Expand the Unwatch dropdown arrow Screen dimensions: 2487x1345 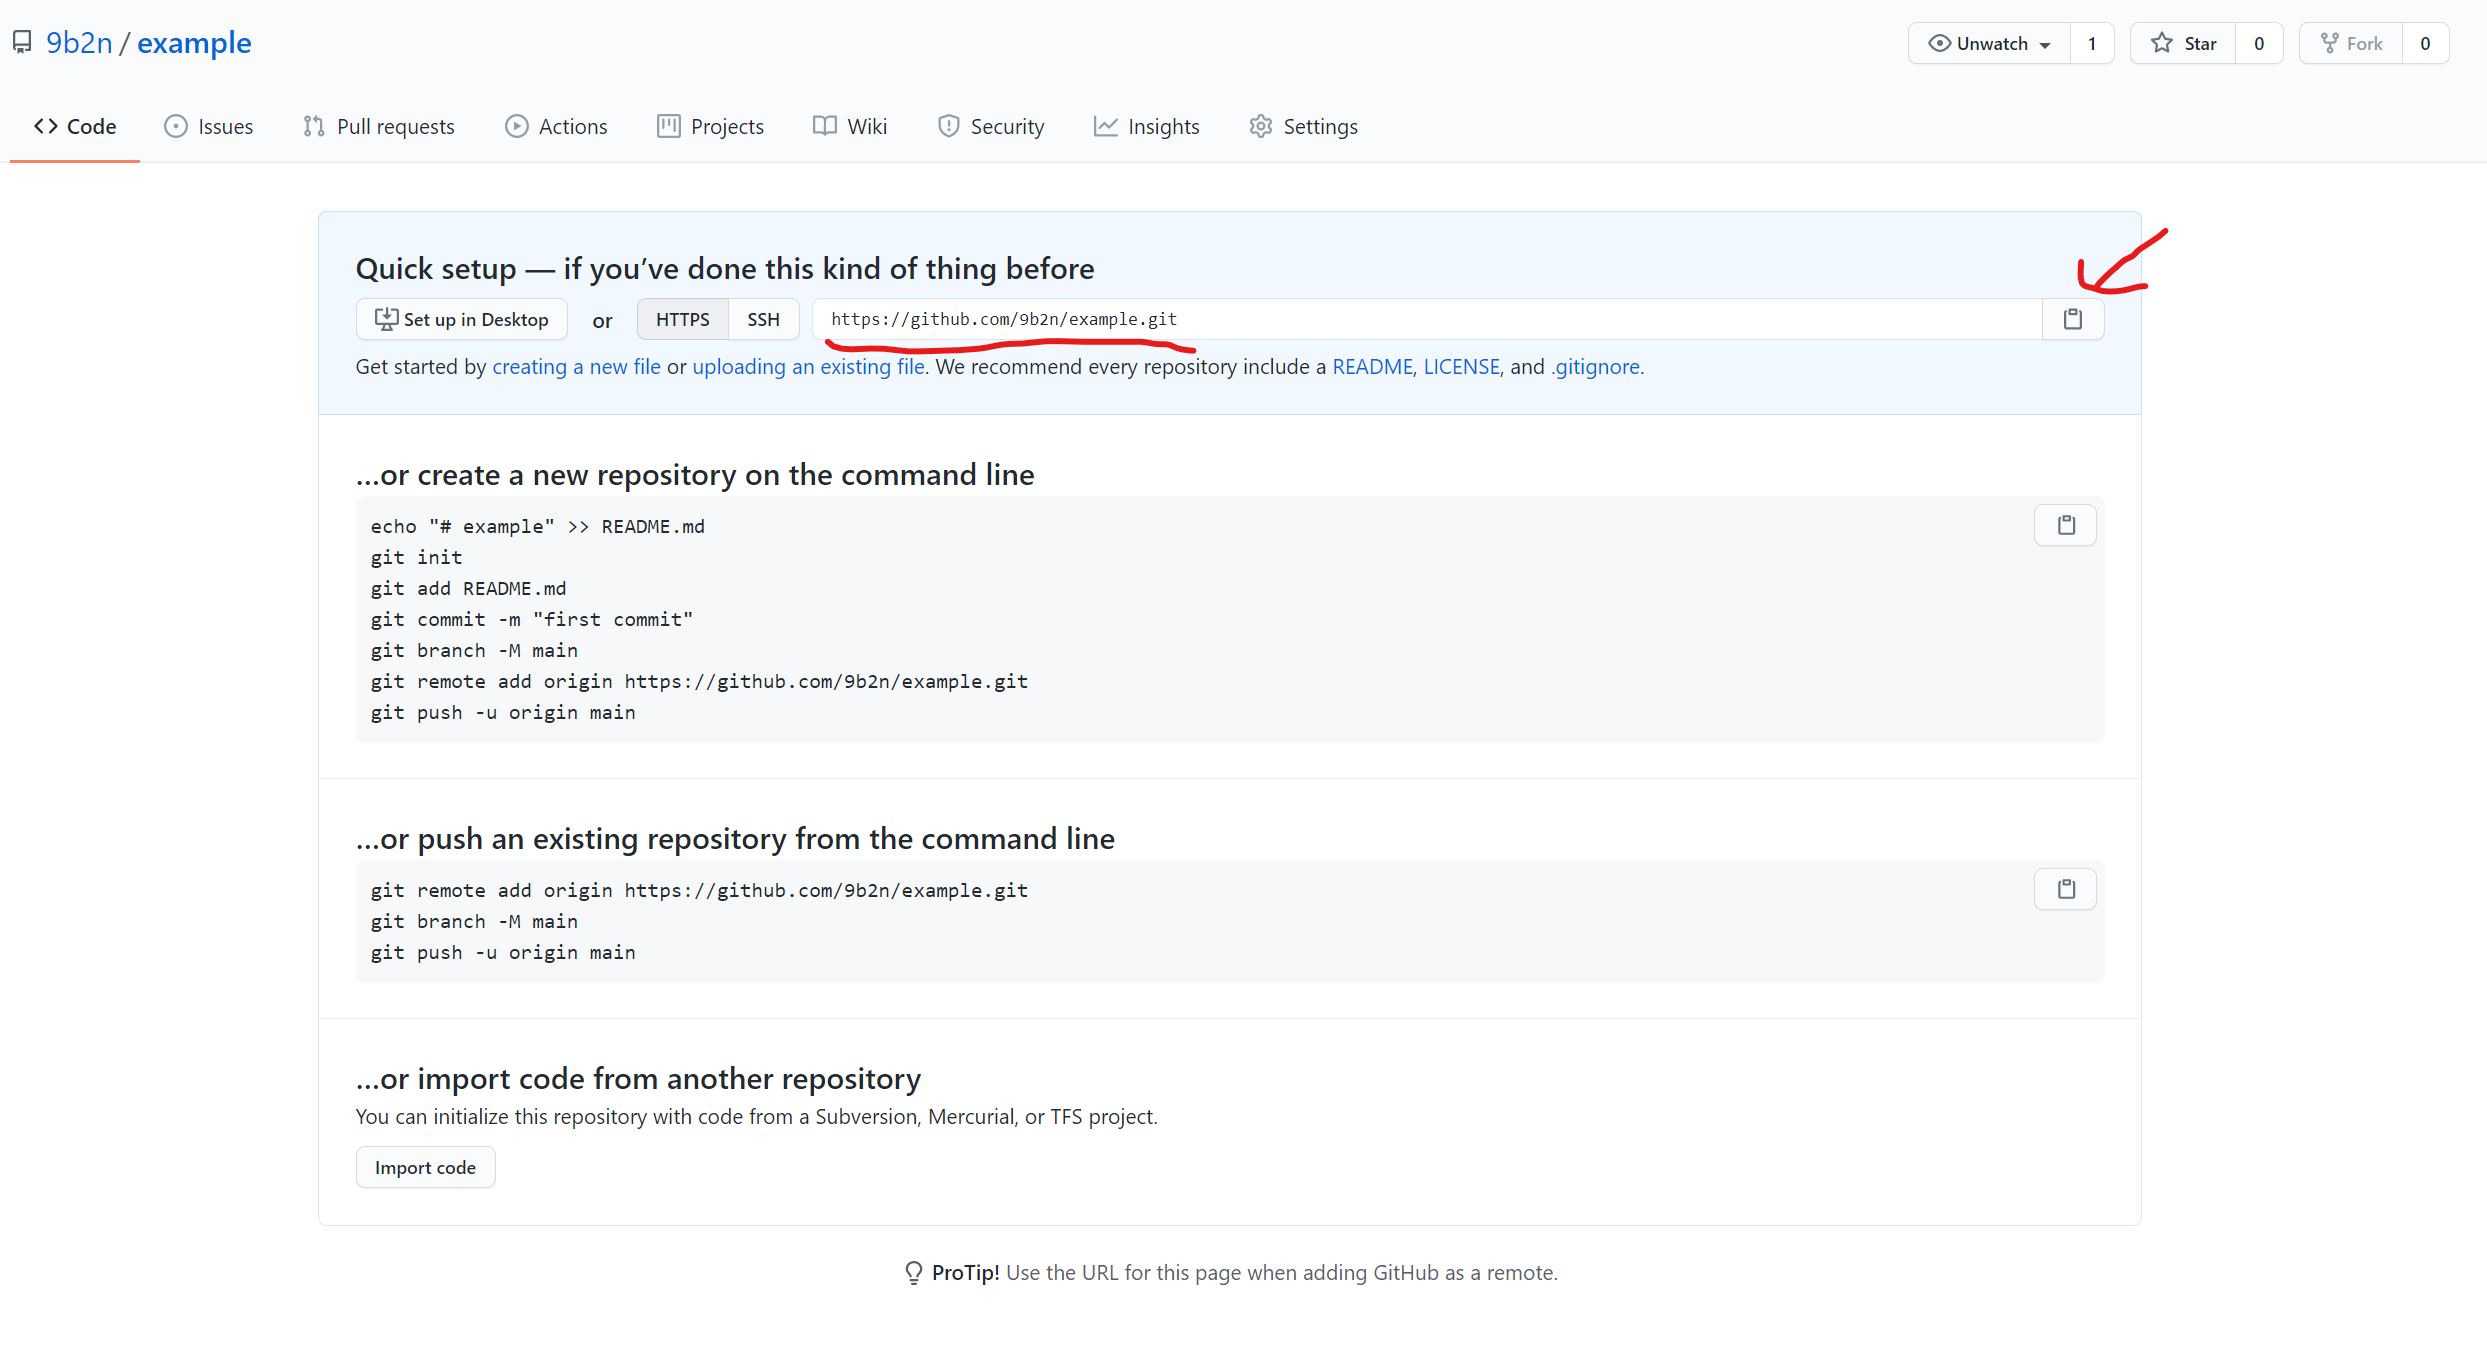tap(2045, 45)
